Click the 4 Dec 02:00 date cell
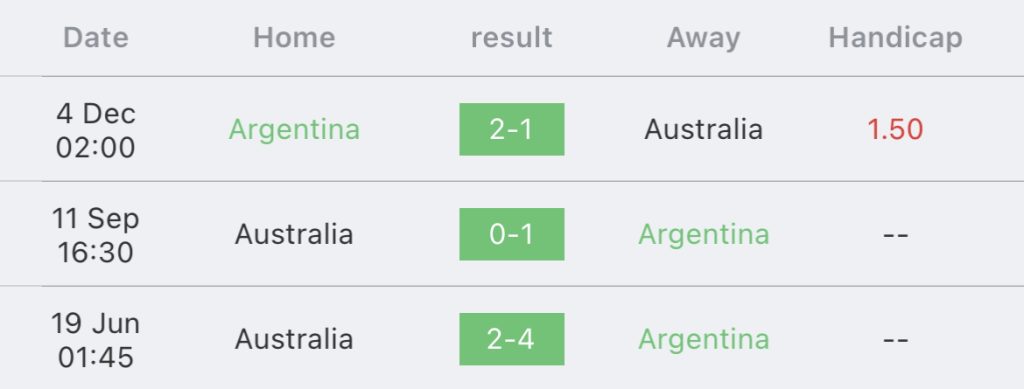Image resolution: width=1024 pixels, height=389 pixels. coord(96,130)
